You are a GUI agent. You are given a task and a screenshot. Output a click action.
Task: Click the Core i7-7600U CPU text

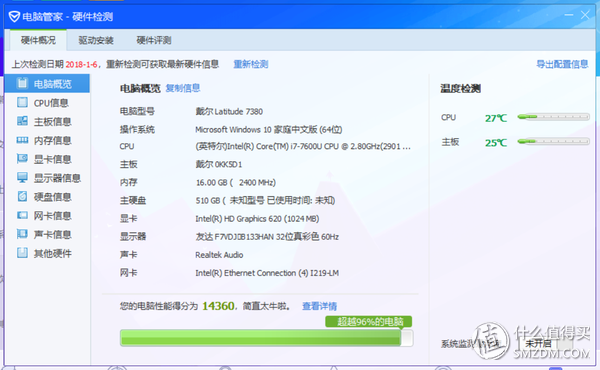303,147
